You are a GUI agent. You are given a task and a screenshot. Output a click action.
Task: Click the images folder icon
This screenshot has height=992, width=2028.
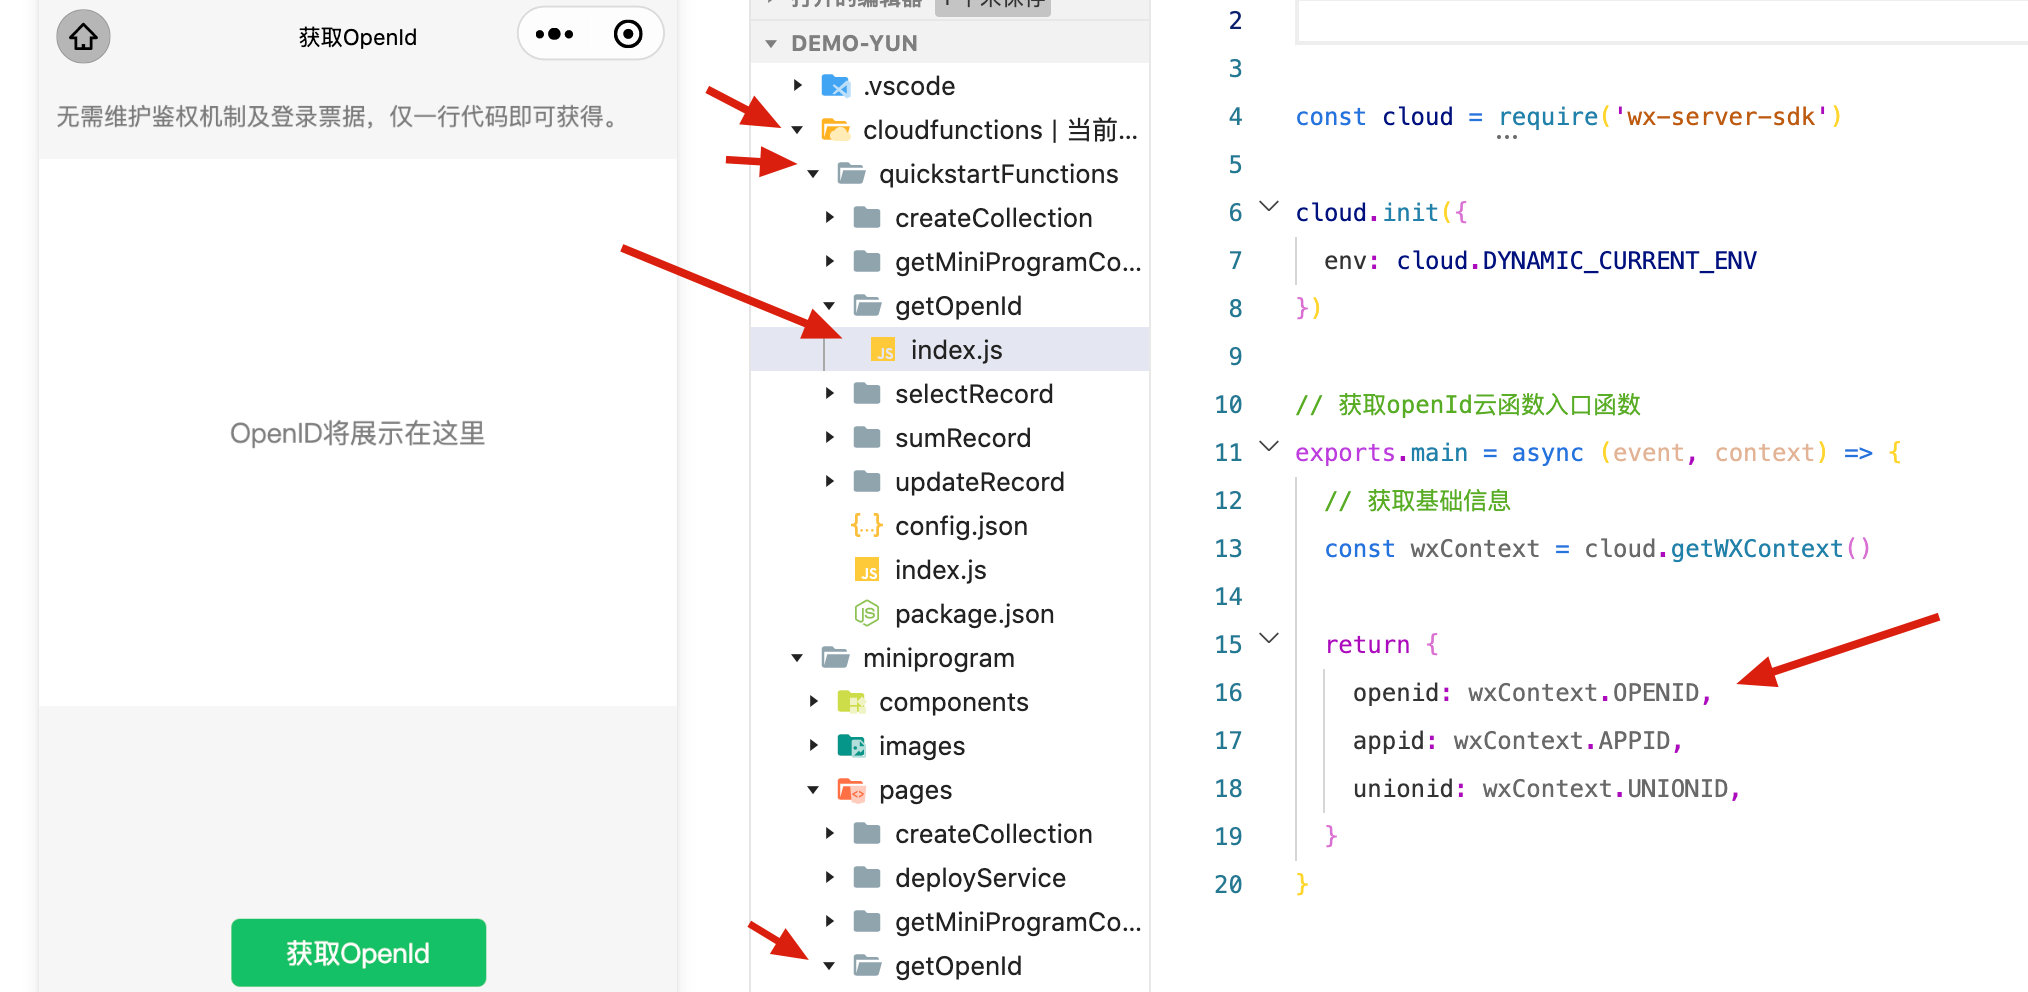(851, 746)
